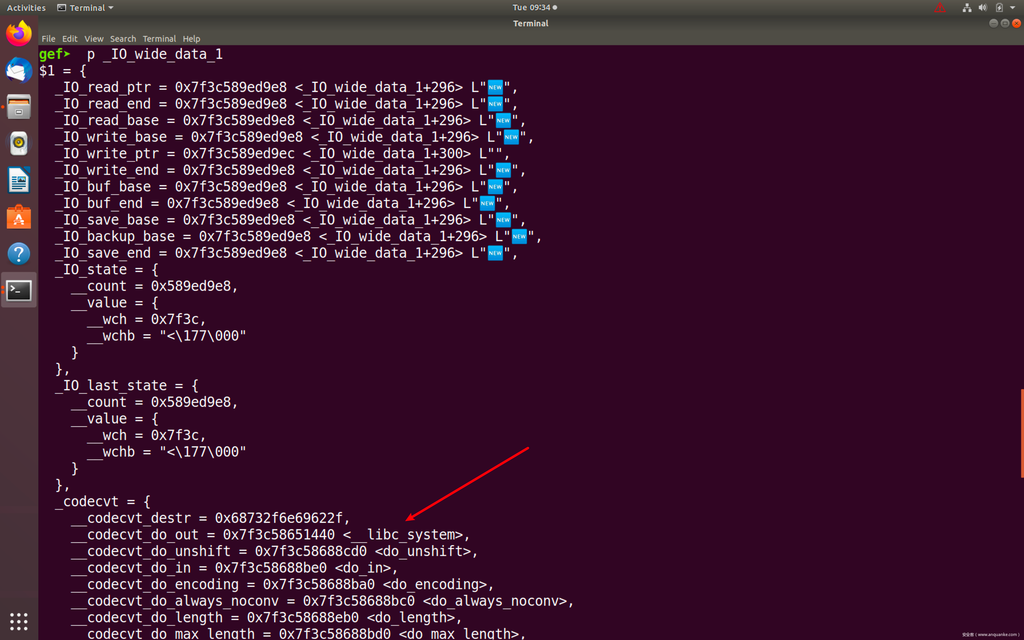This screenshot has width=1024, height=640.
Task: Click the __codecvt_do_encoding line
Action: [283, 584]
